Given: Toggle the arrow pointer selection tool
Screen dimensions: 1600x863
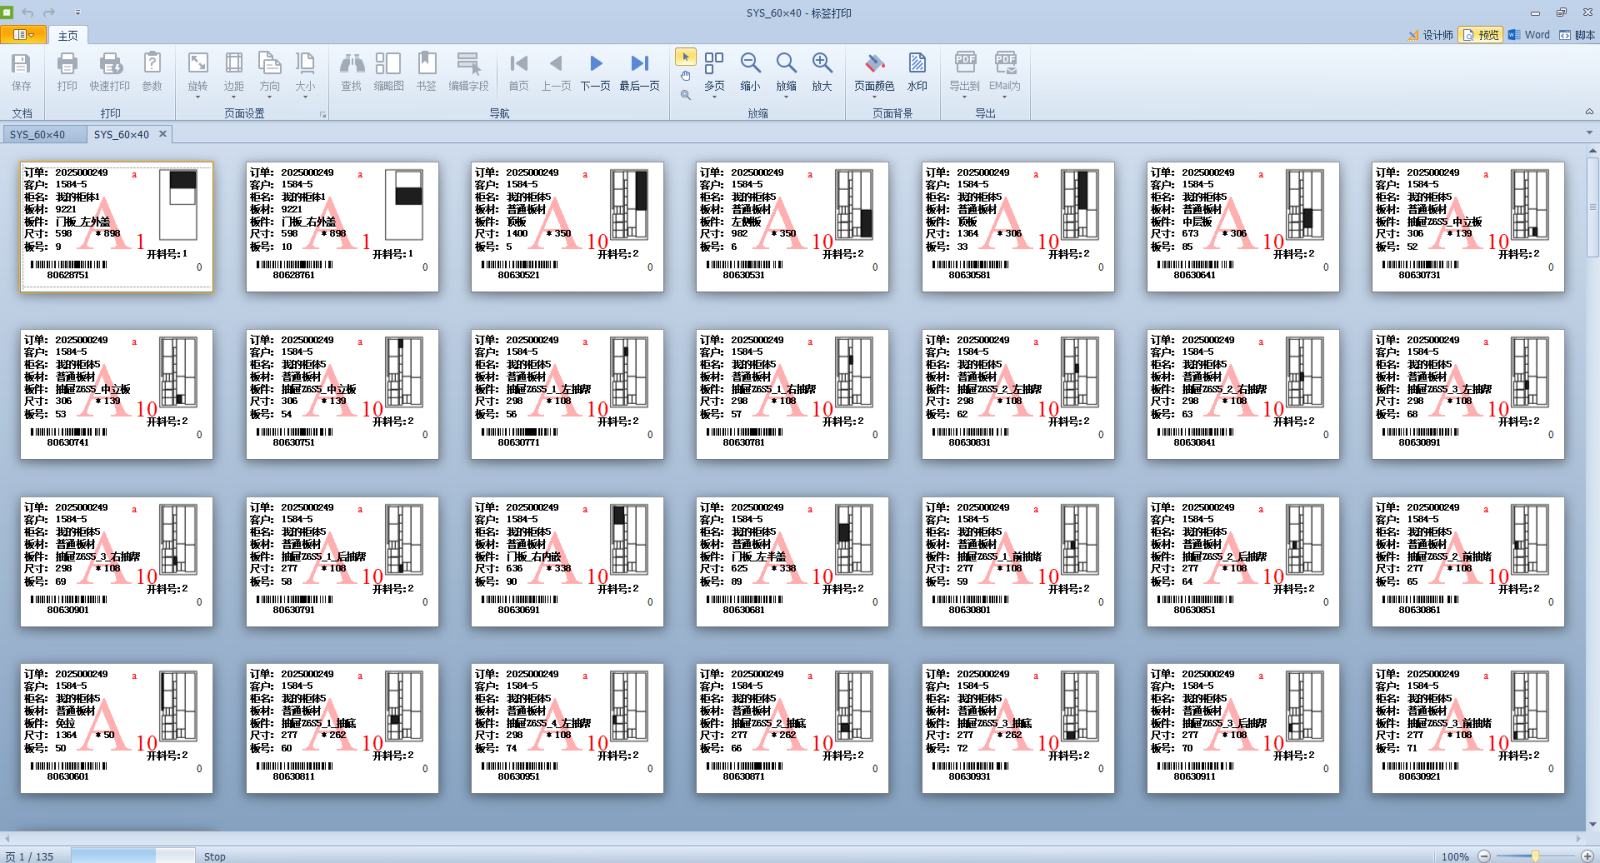Looking at the screenshot, I should click(x=685, y=57).
